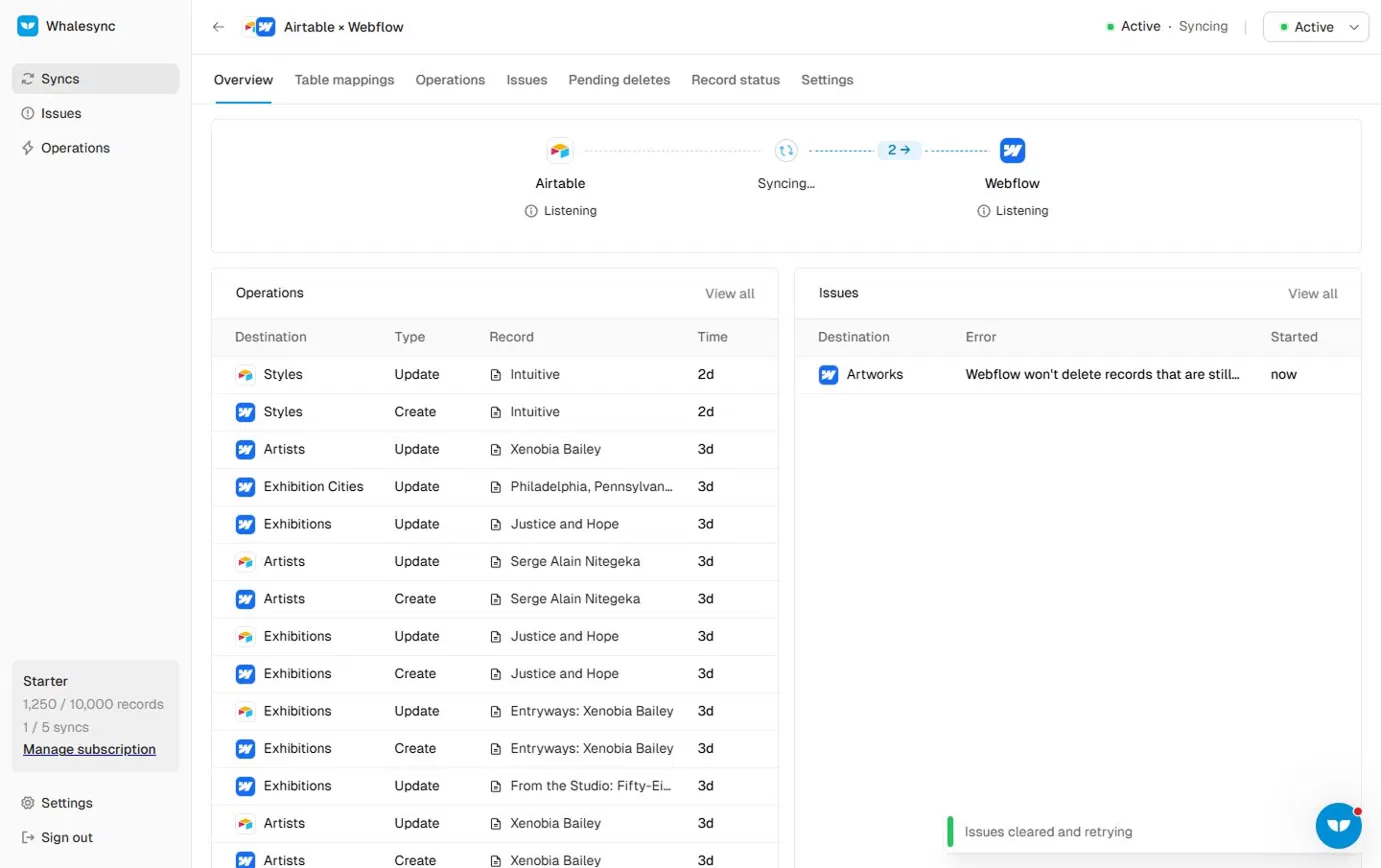Click Airtable icon in Styles Update row
The width and height of the screenshot is (1381, 868).
pyautogui.click(x=245, y=375)
